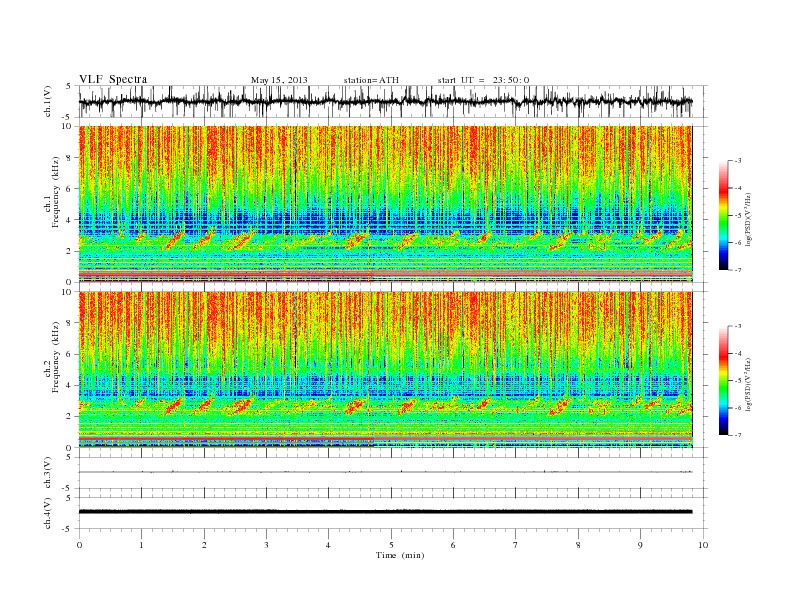Click the 'Time (min)' axis label
This screenshot has height=612, width=792.
400,555
